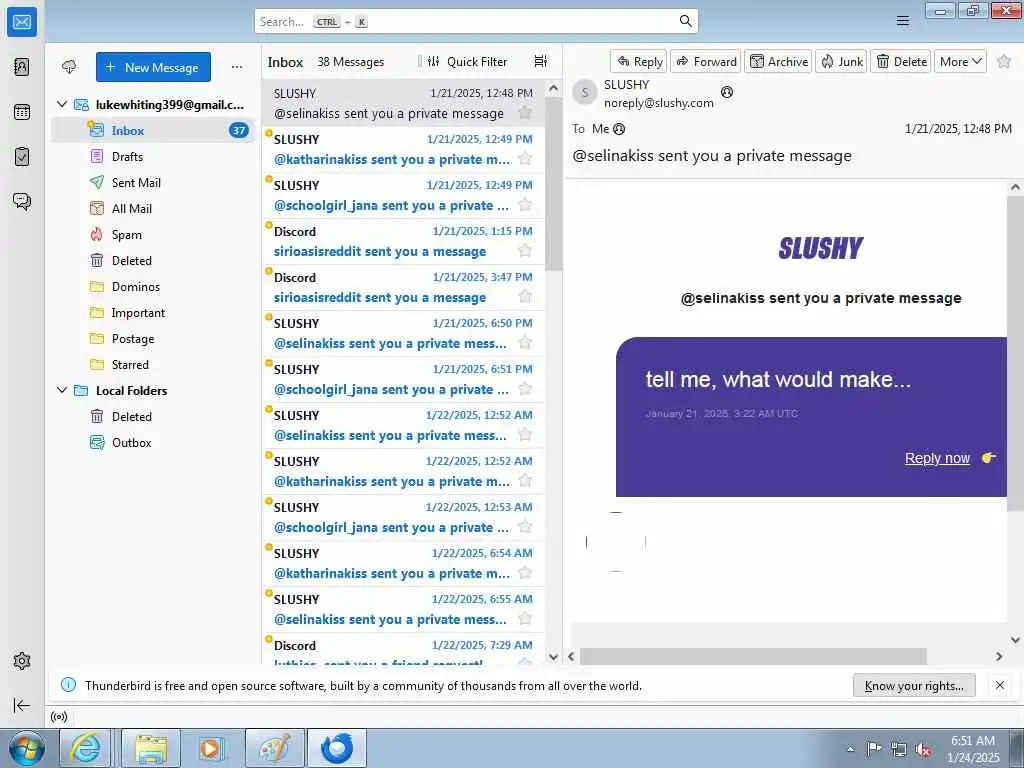
Task: Mark the open message as Junk
Action: pyautogui.click(x=841, y=61)
